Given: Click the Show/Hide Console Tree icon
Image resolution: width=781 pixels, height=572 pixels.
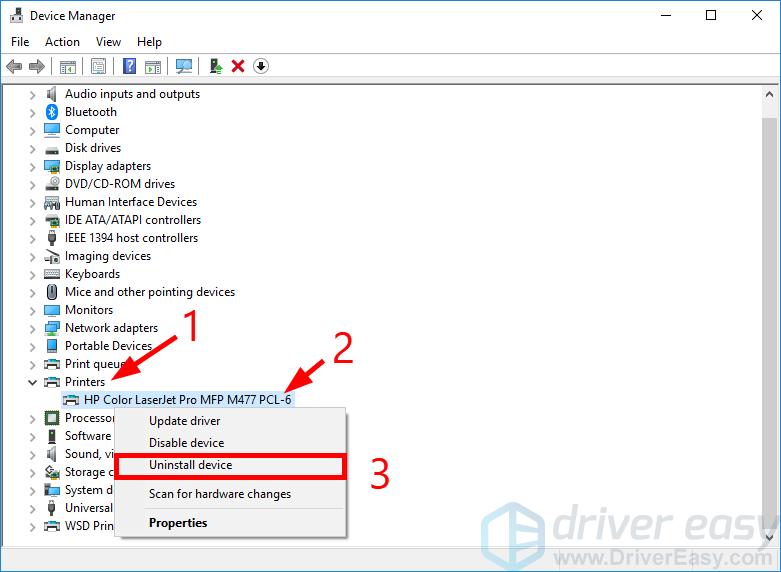Looking at the screenshot, I should click(x=68, y=66).
